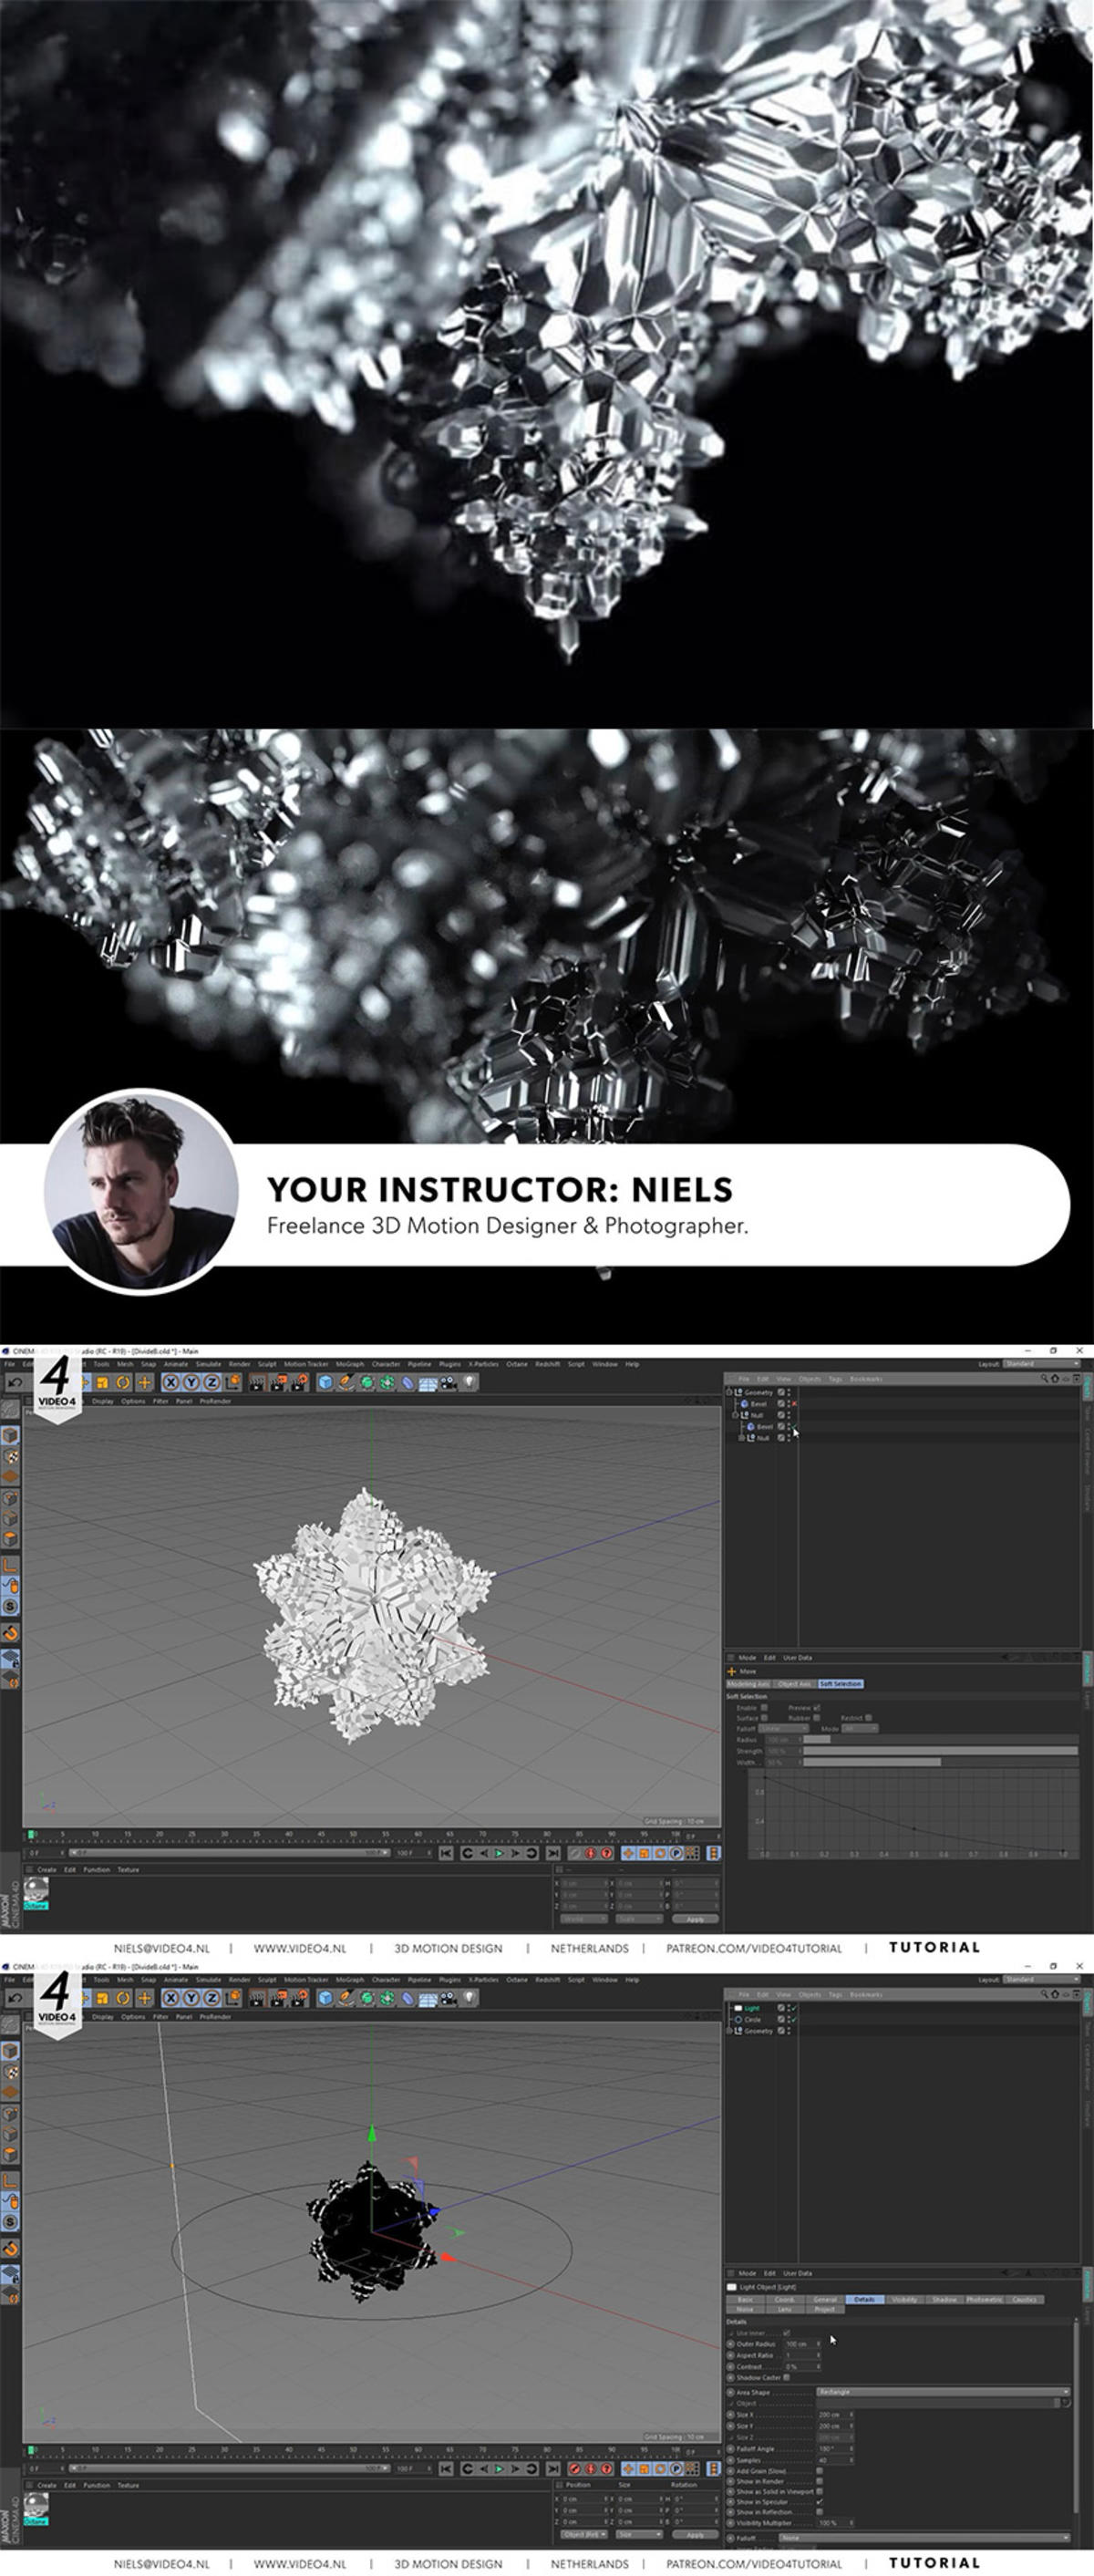Select Pen spline icon in upper screenshot toolbar
The width and height of the screenshot is (1094, 2576).
click(x=346, y=1382)
